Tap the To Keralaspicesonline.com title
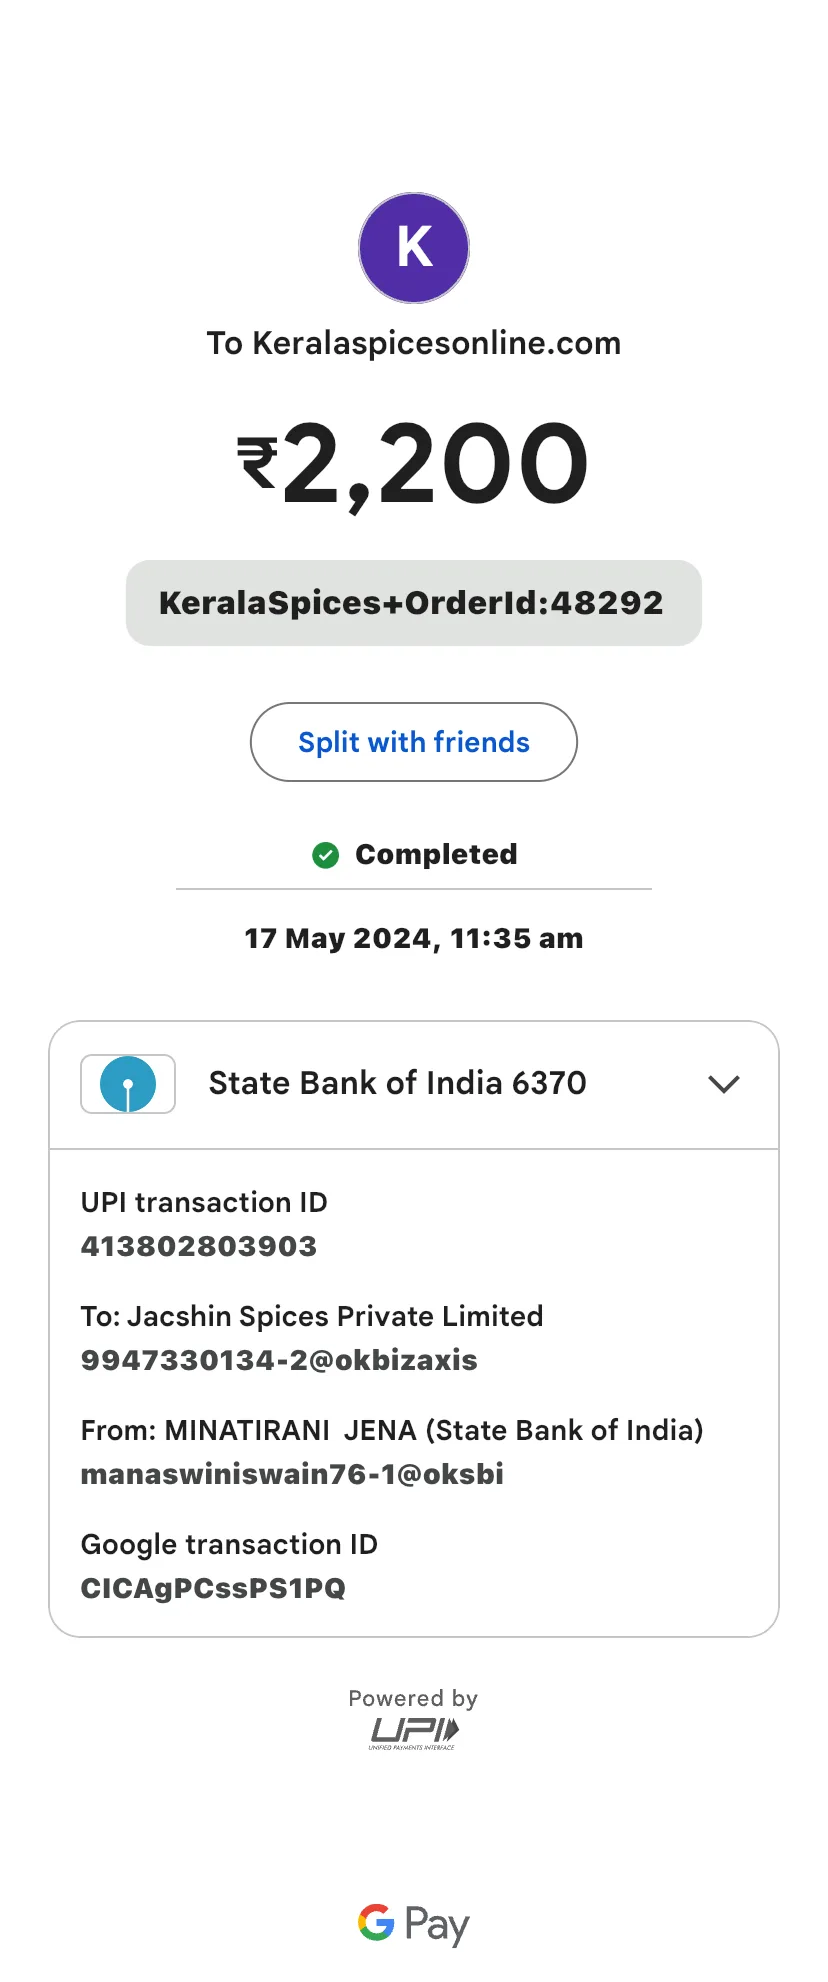828x1982 pixels. [x=414, y=343]
